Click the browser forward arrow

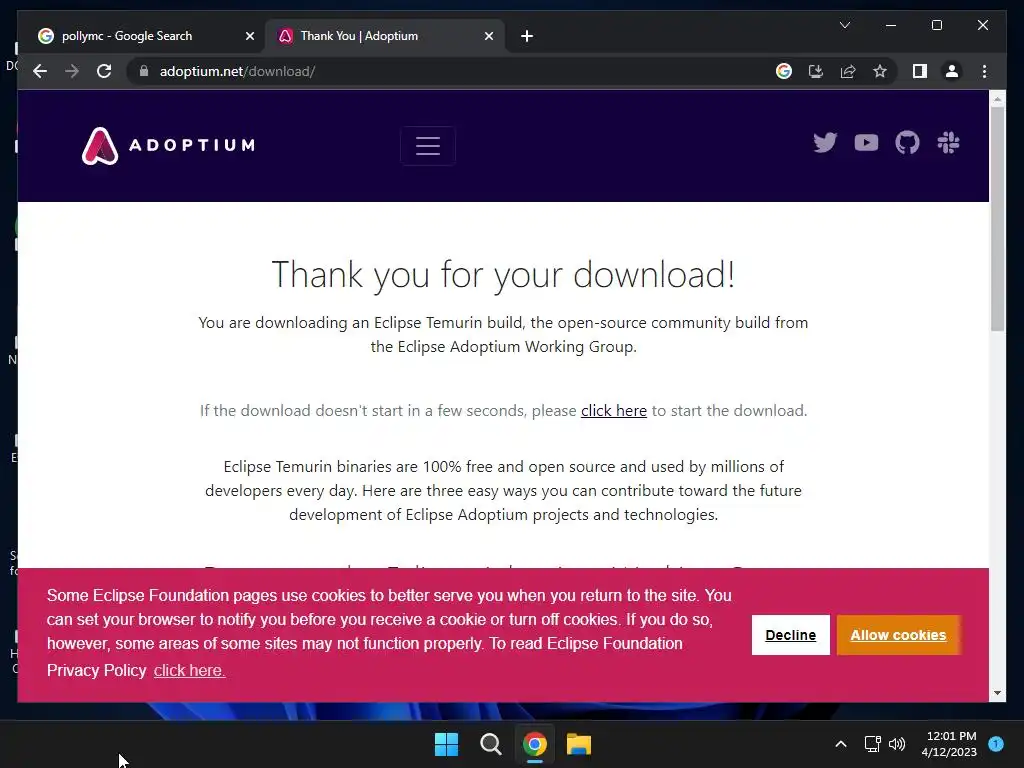pyautogui.click(x=72, y=71)
